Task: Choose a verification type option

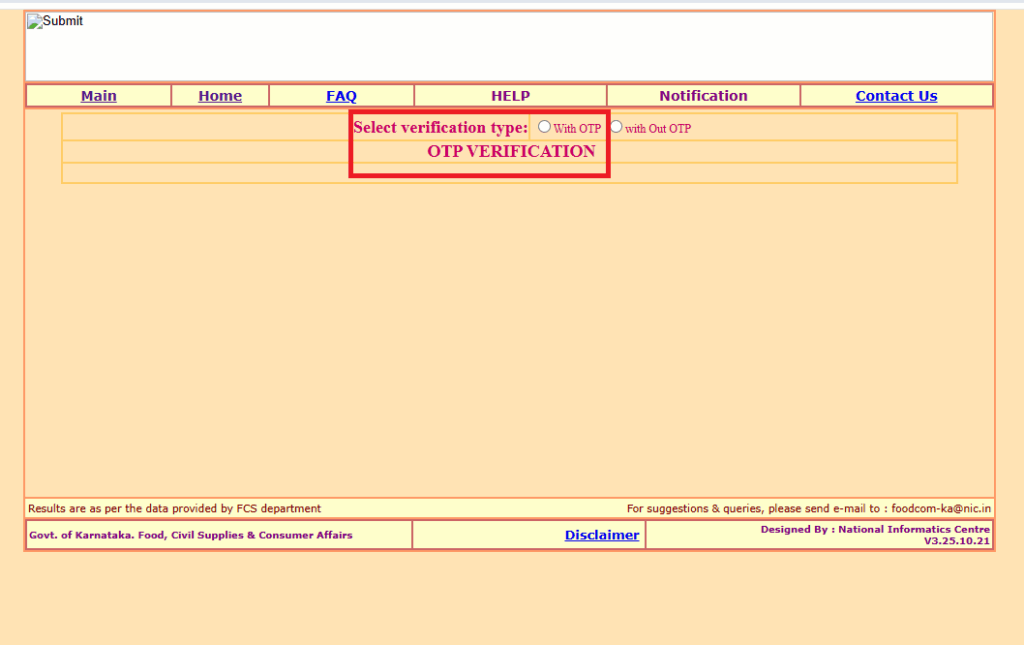Action: click(x=544, y=126)
